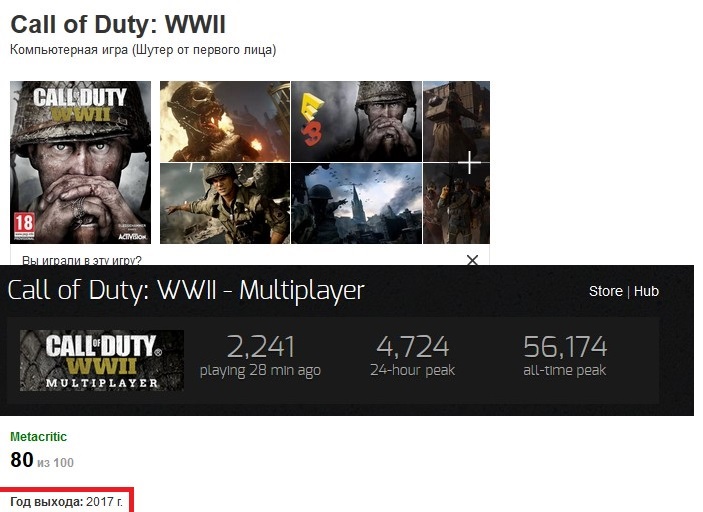The image size is (703, 512).
Task: Dismiss the 'Вы играли в эту игру?' prompt
Action: 472,260
